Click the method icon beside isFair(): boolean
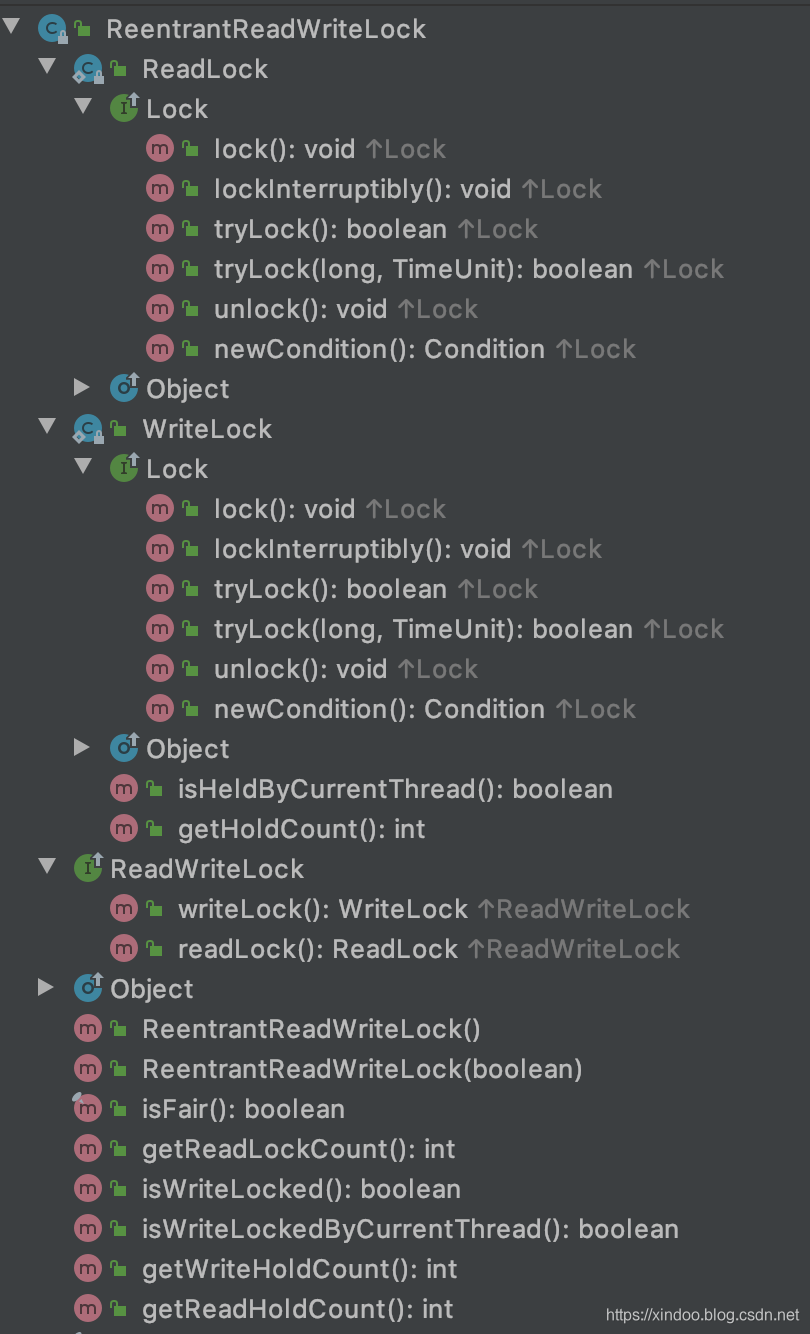Image resolution: width=810 pixels, height=1334 pixels. click(87, 1108)
